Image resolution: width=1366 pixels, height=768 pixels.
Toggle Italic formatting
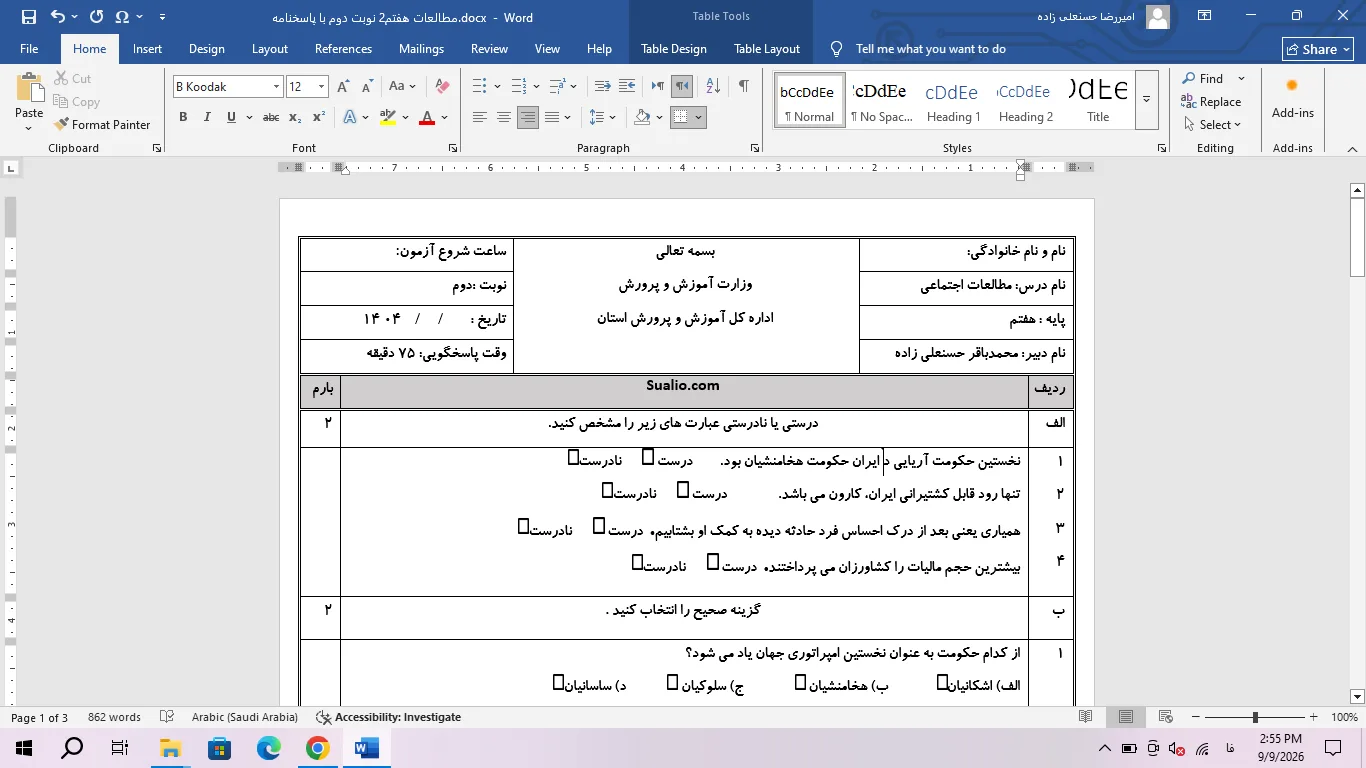click(x=207, y=117)
